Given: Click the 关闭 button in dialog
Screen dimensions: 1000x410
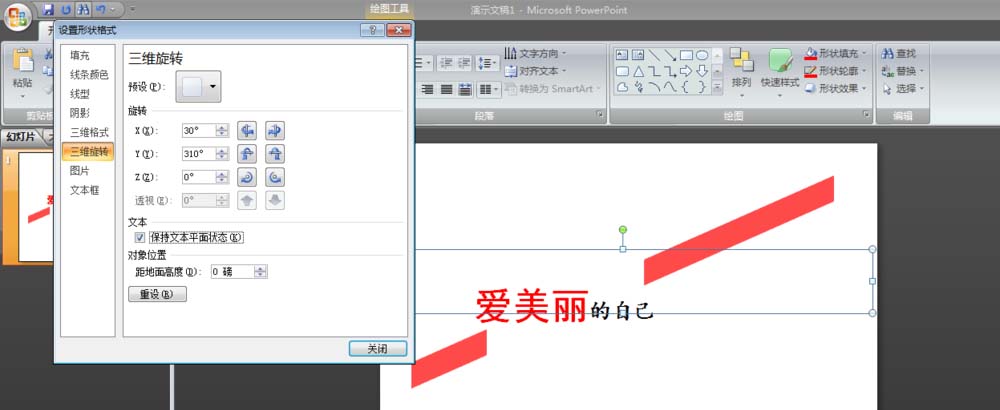Looking at the screenshot, I should pos(378,349).
